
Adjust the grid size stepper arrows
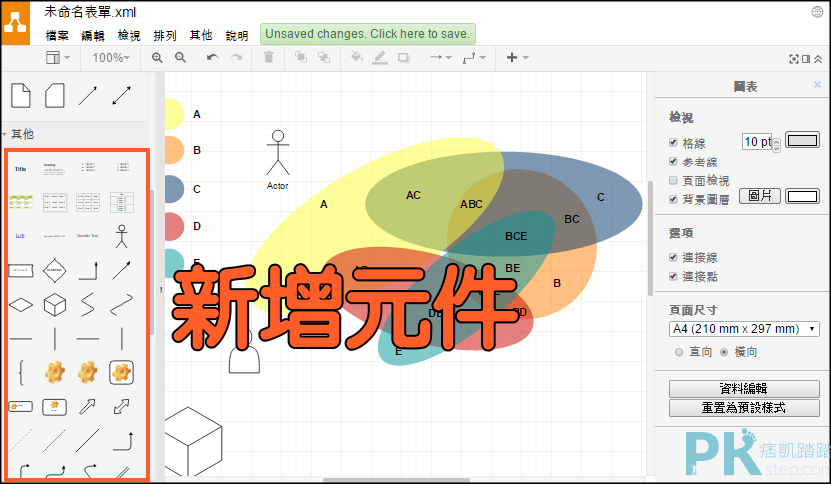click(776, 145)
